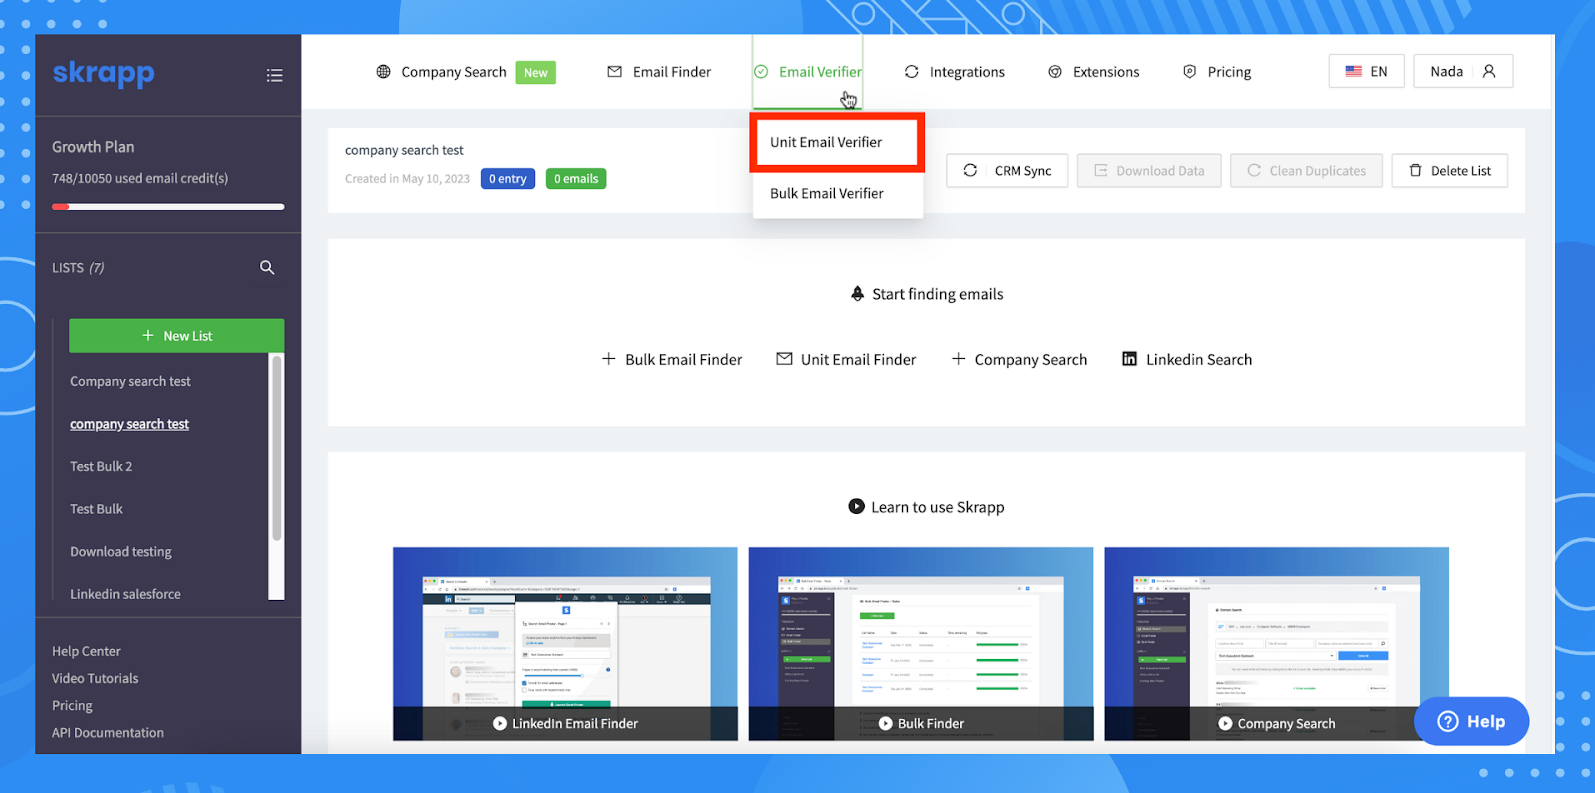Click Unit Email Finder option
This screenshot has width=1595, height=793.
point(846,359)
